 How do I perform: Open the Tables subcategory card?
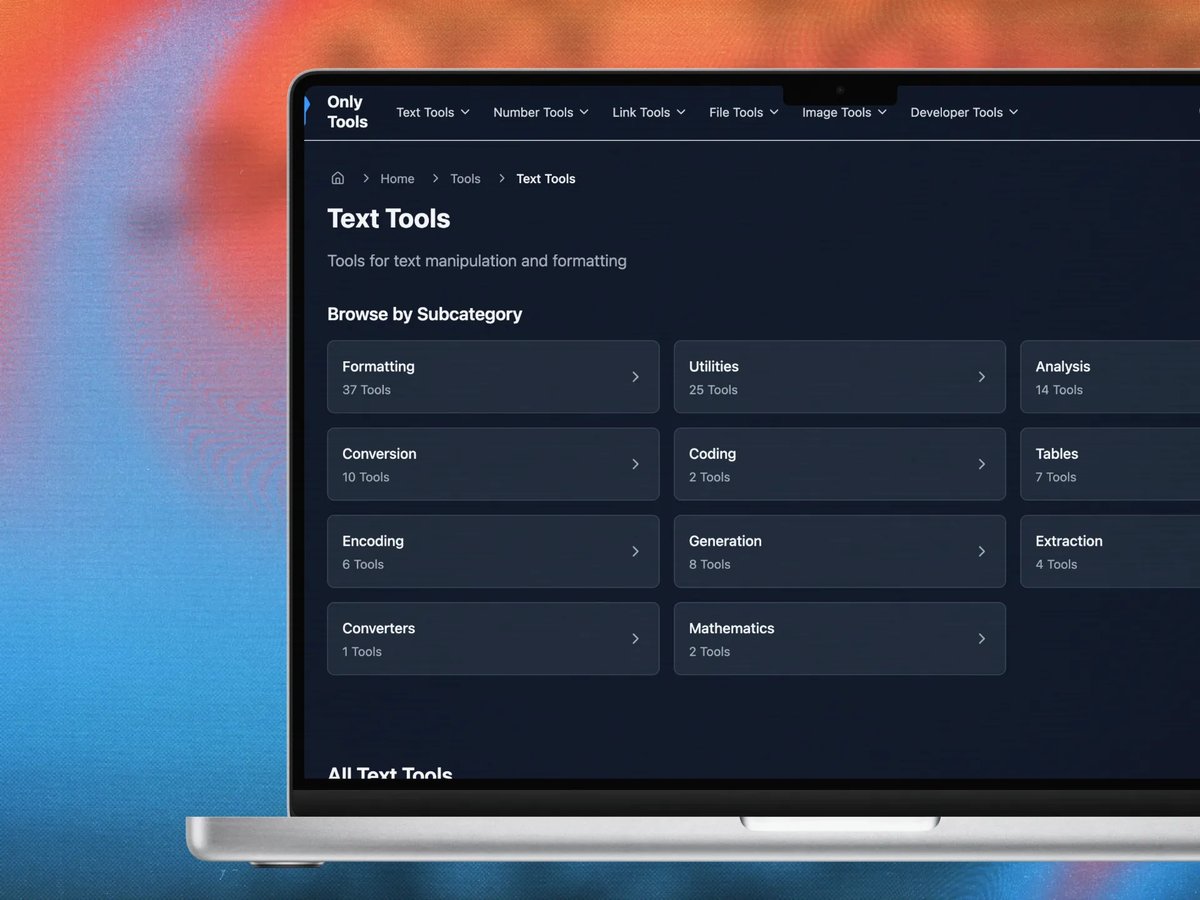click(x=1110, y=464)
